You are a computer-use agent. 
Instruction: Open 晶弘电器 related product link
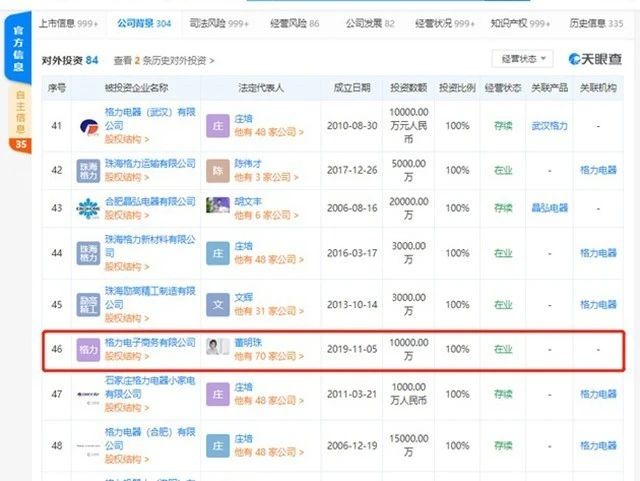pyautogui.click(x=549, y=208)
